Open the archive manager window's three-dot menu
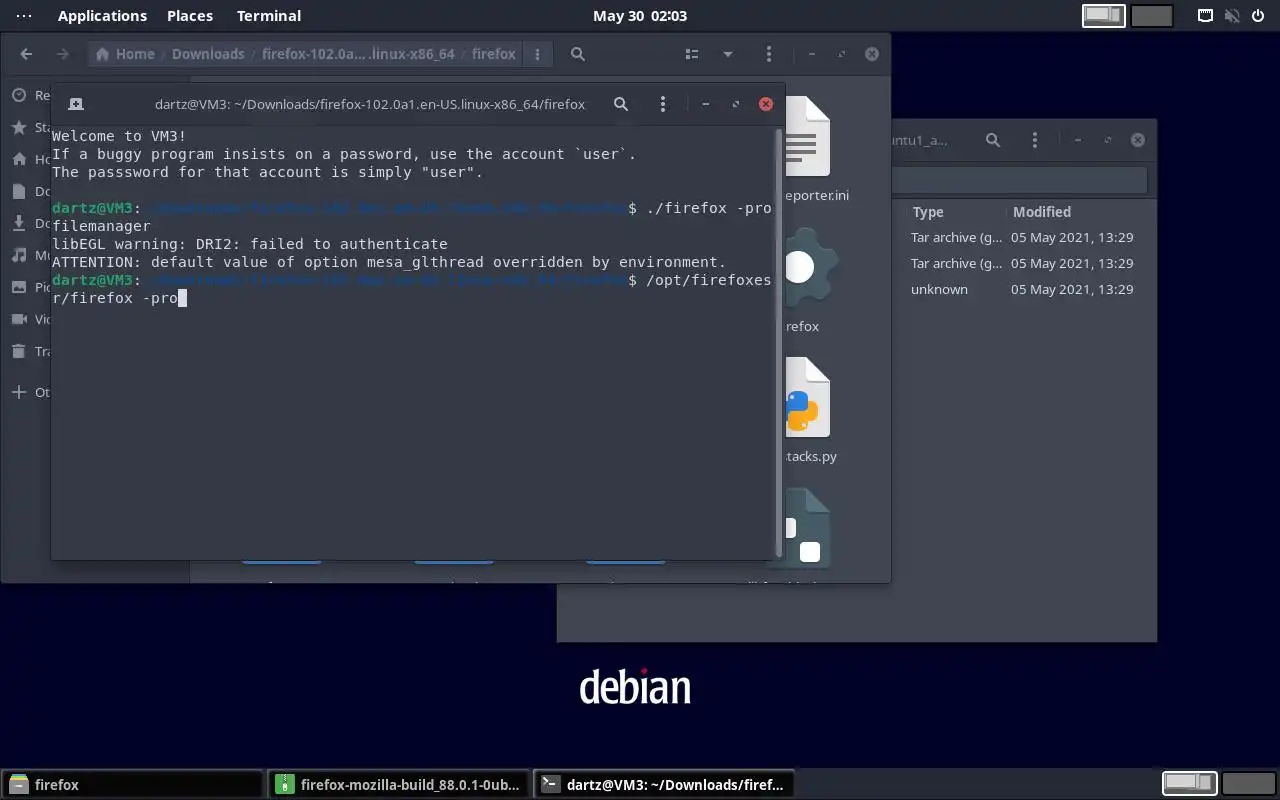The width and height of the screenshot is (1280, 800). pos(1035,140)
